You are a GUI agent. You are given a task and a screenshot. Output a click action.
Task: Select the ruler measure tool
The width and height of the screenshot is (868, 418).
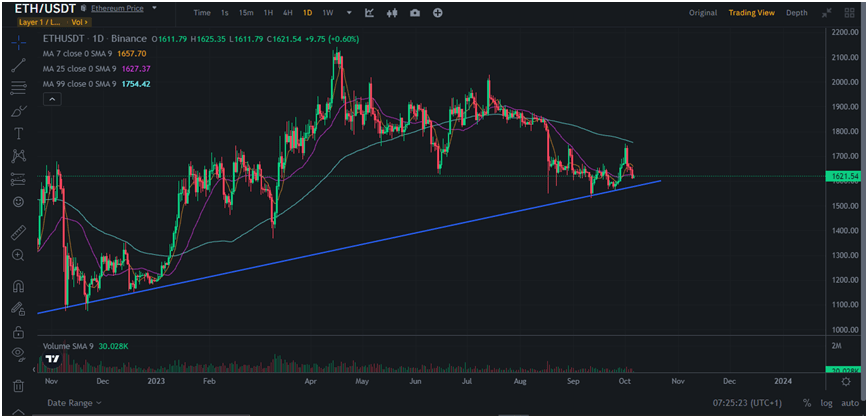pos(18,232)
